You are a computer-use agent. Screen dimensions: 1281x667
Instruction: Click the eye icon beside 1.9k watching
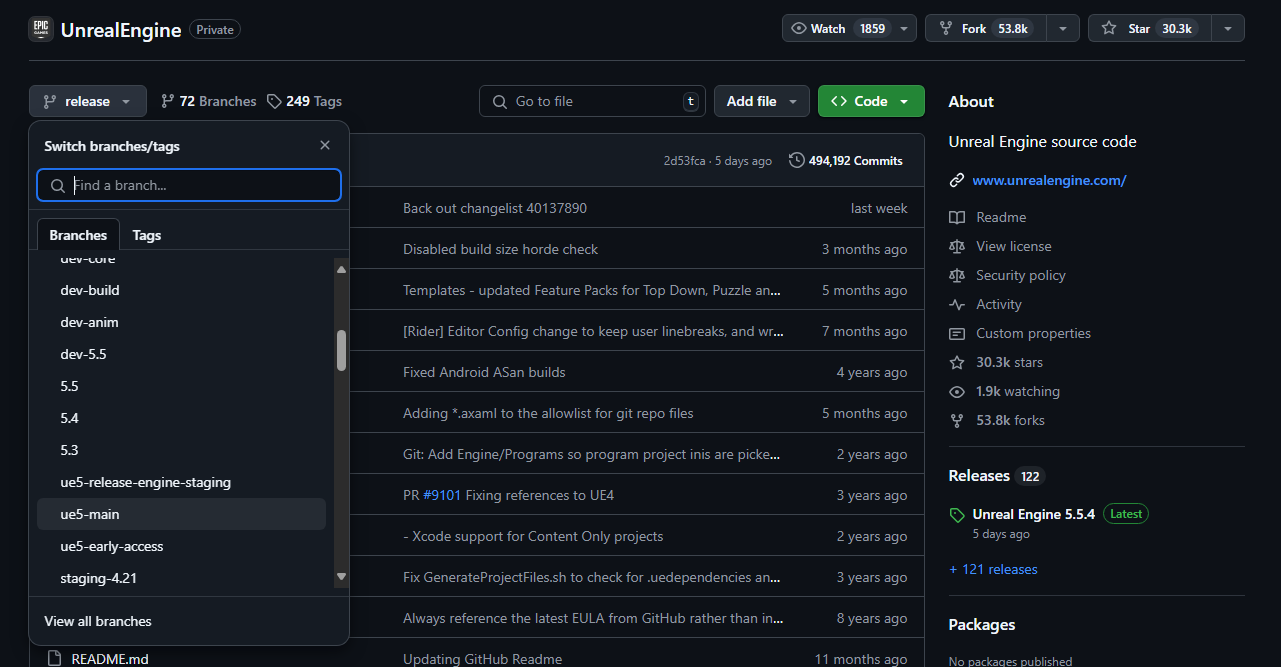[x=957, y=391]
